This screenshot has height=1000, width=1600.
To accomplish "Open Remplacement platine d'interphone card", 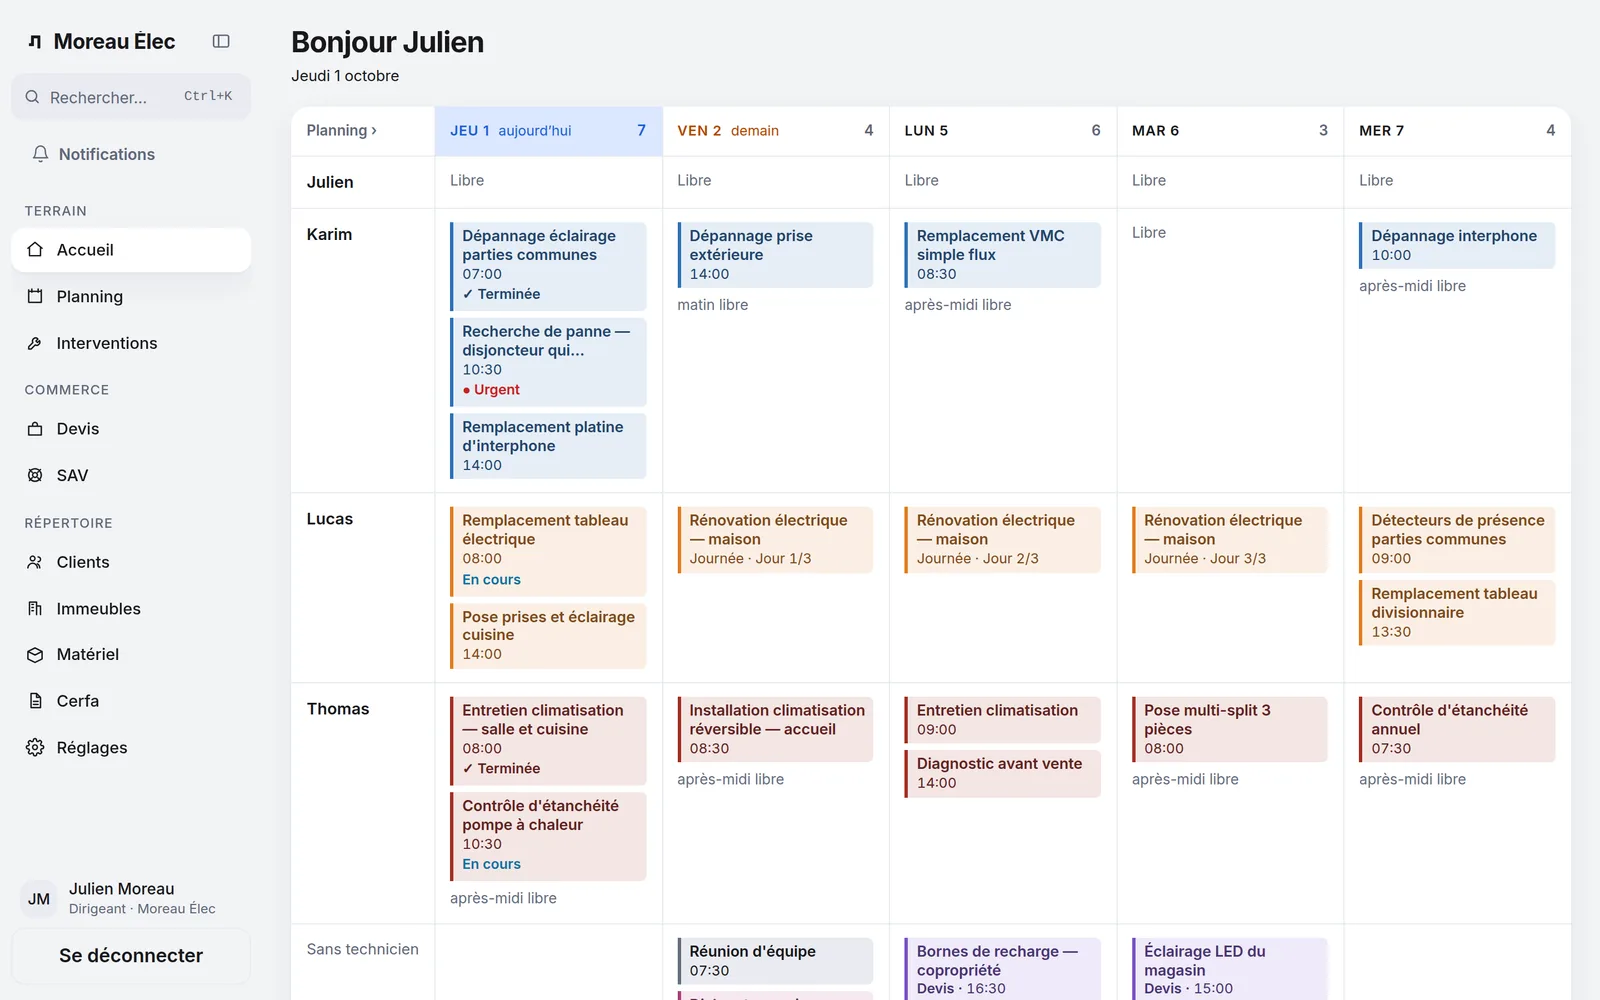I will (548, 446).
